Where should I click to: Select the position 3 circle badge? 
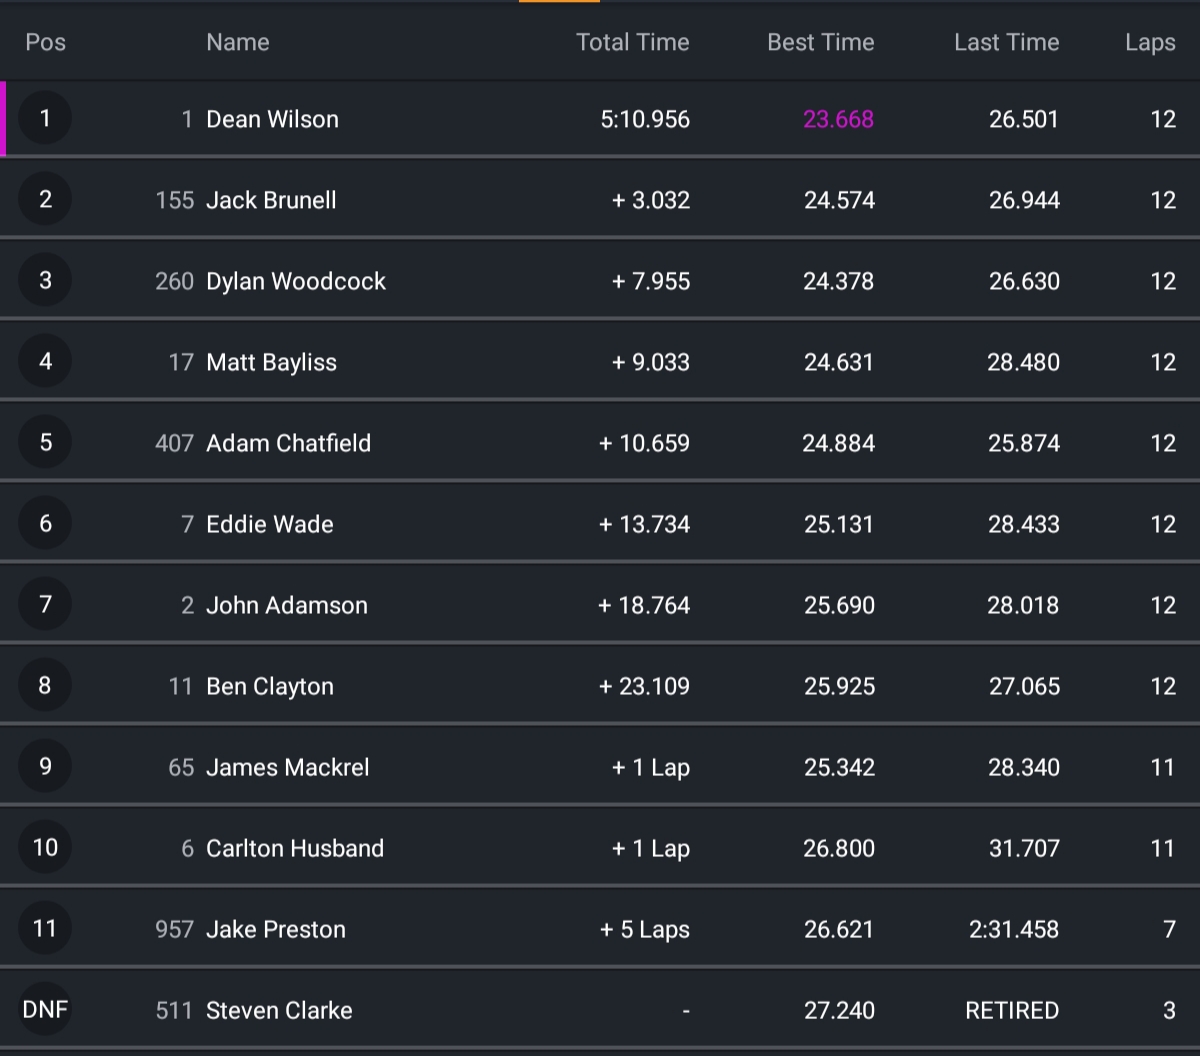45,281
